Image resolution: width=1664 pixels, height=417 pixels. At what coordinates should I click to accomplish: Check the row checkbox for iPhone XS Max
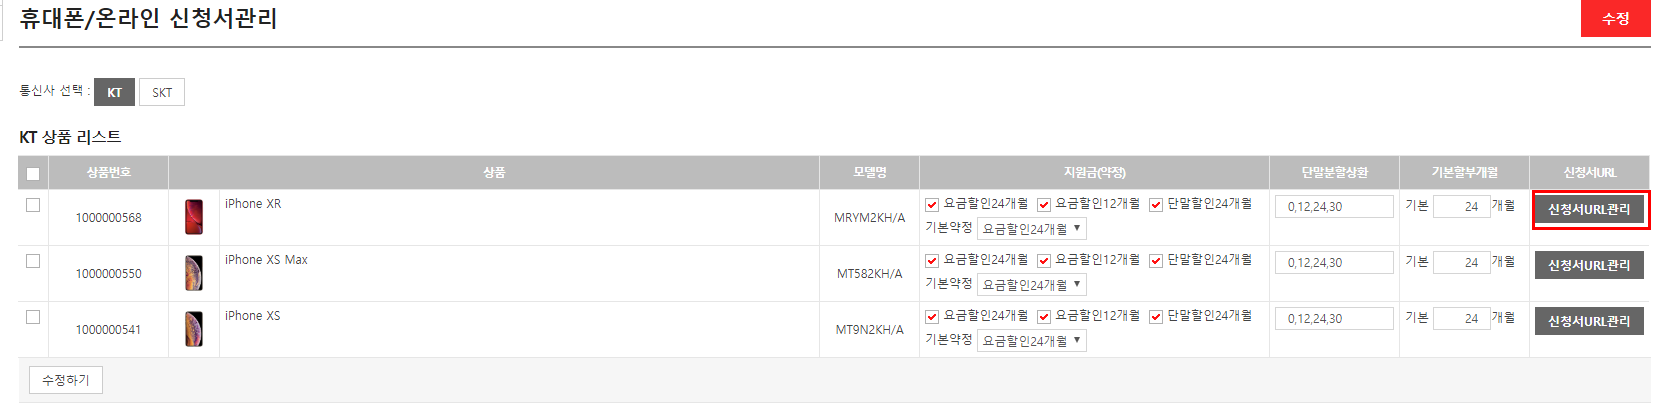pyautogui.click(x=33, y=261)
